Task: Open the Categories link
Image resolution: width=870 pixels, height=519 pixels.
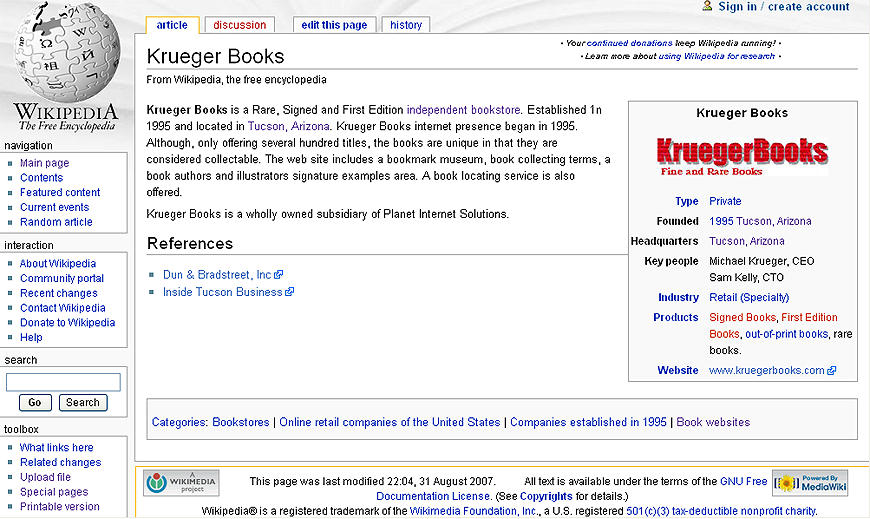Action: pyautogui.click(x=179, y=422)
